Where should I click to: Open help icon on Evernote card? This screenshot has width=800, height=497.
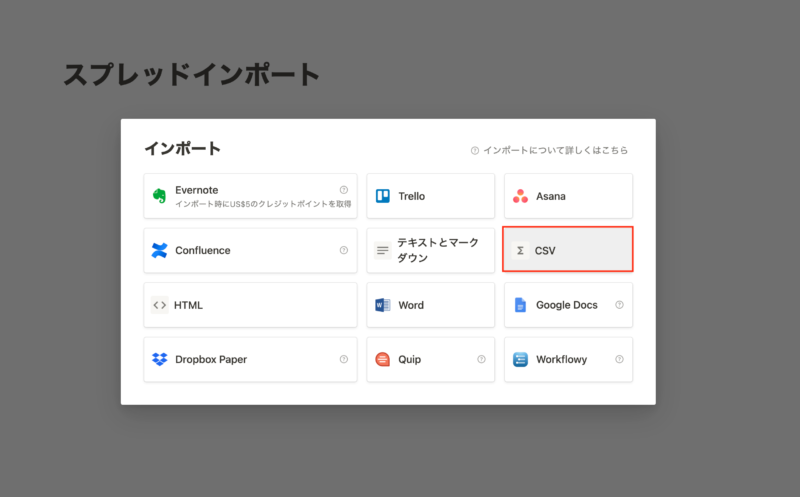[x=344, y=190]
